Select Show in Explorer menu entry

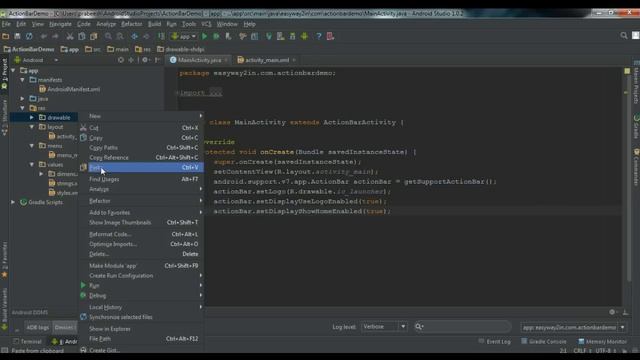(x=141, y=329)
